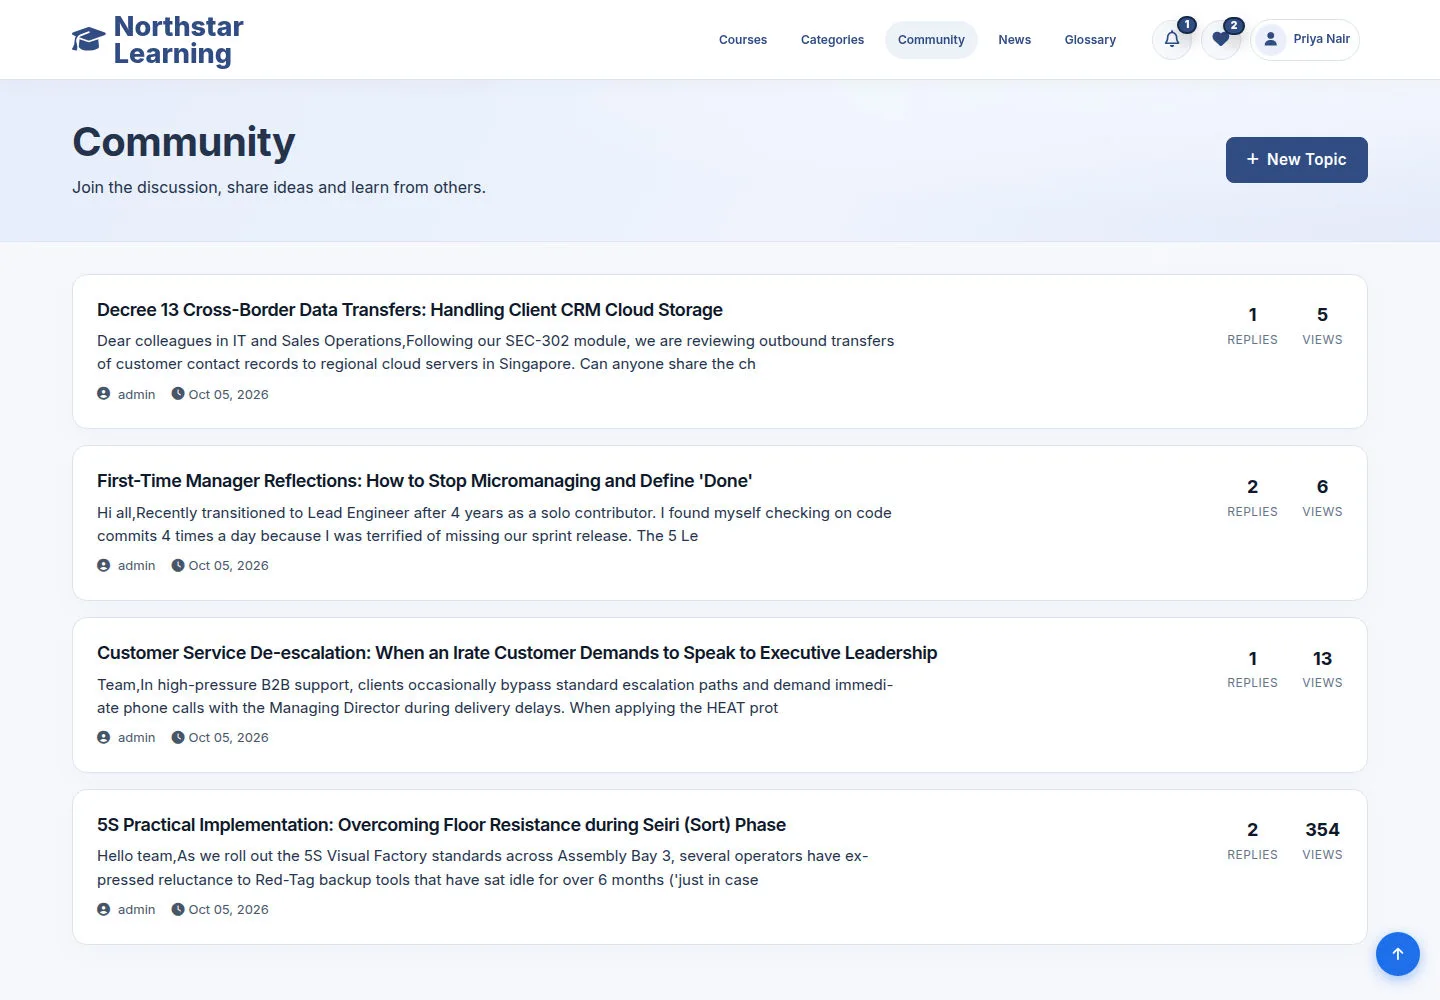This screenshot has height=1000, width=1440.
Task: Click author icon on First-Time Manager topic
Action: pos(104,565)
